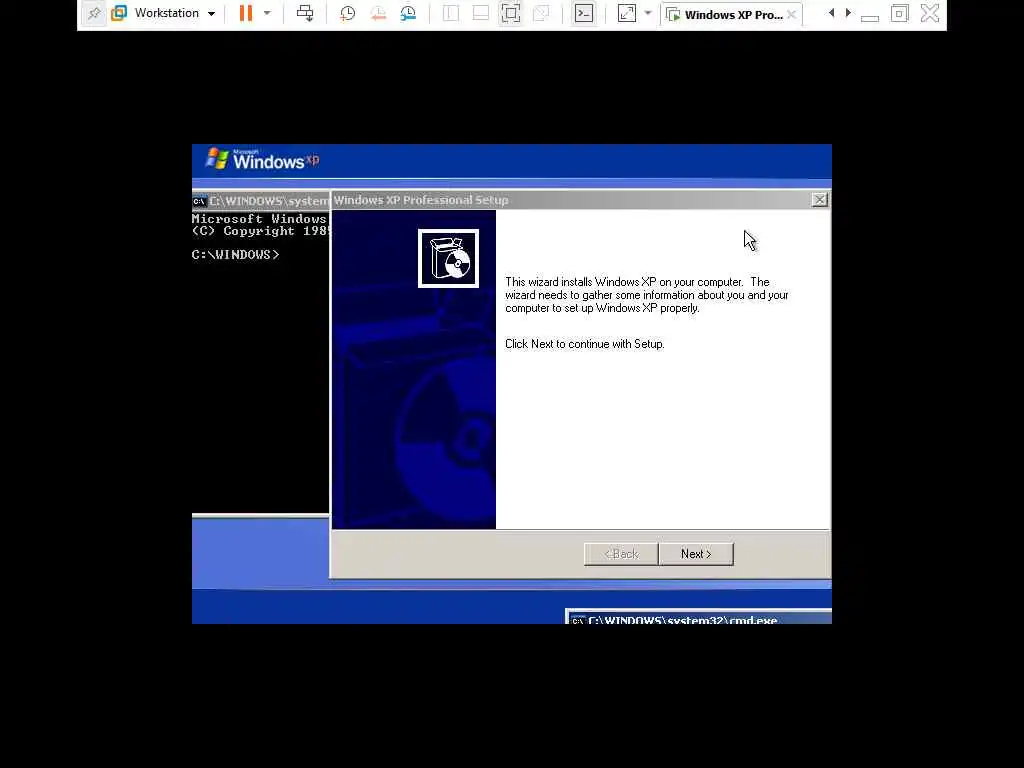Take a snapshot of the VM

pyautogui.click(x=347, y=13)
